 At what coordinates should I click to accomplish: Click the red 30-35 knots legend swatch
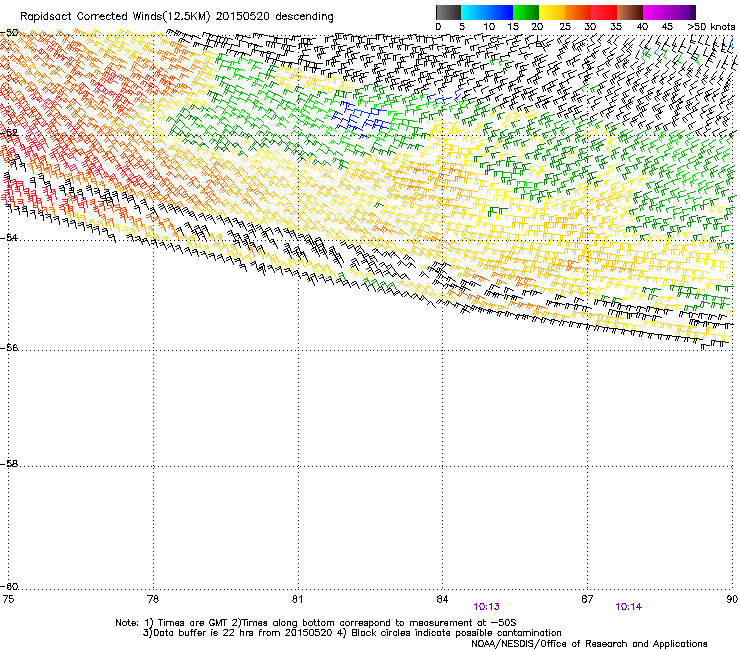click(x=604, y=12)
